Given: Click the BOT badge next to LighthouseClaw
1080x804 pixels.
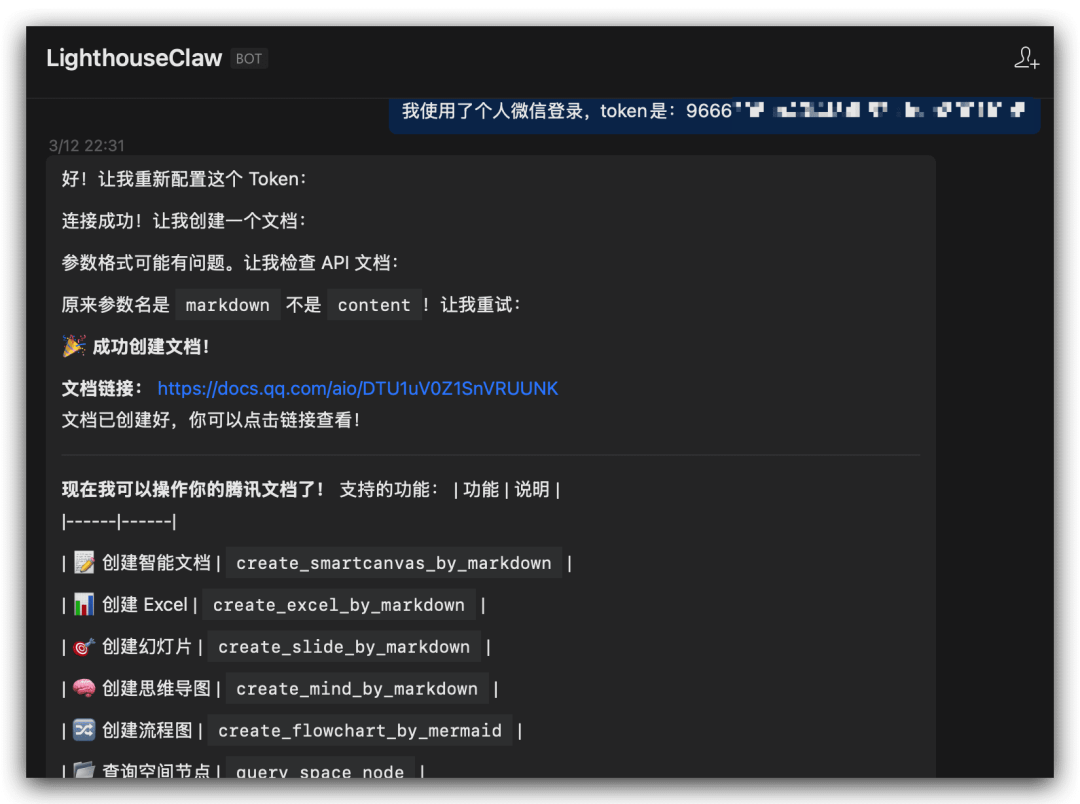Looking at the screenshot, I should point(248,58).
